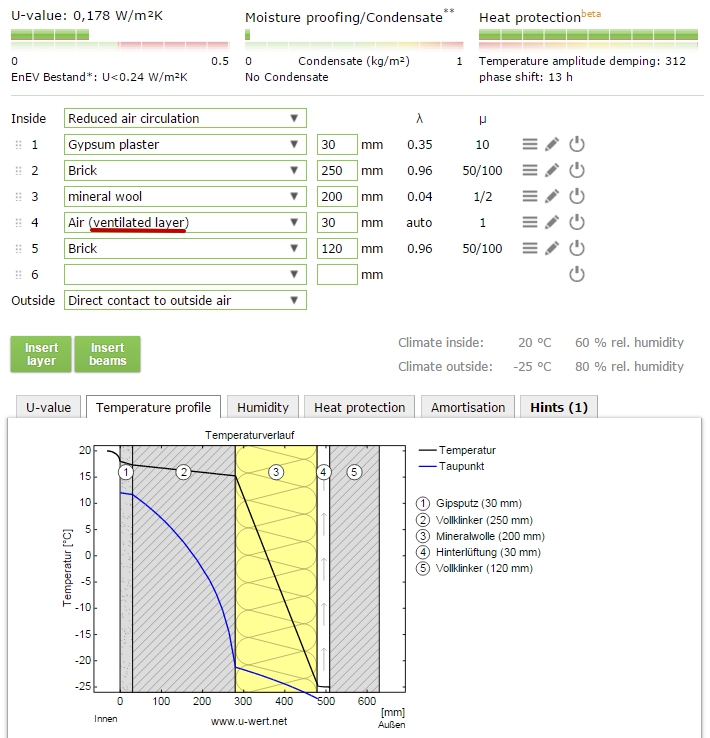Image resolution: width=710 pixels, height=738 pixels.
Task: Open the mineral wool material dropdown
Action: point(185,196)
